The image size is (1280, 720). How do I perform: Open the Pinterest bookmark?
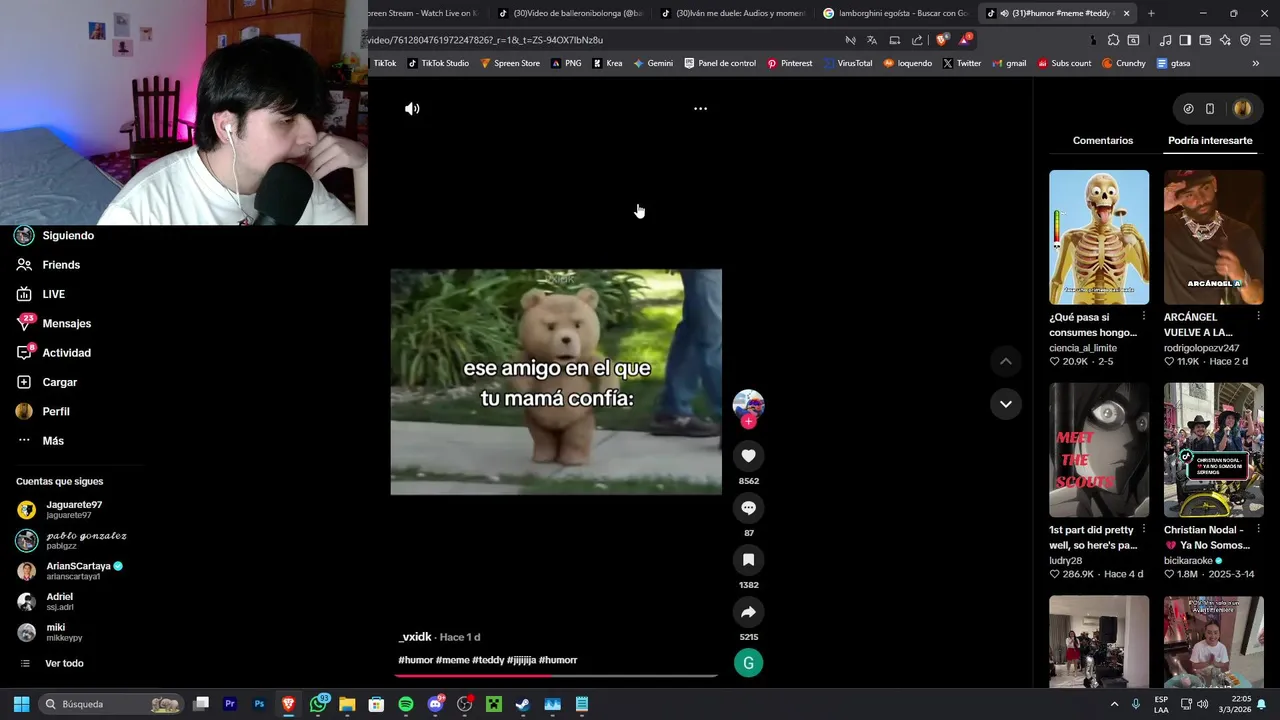point(789,63)
